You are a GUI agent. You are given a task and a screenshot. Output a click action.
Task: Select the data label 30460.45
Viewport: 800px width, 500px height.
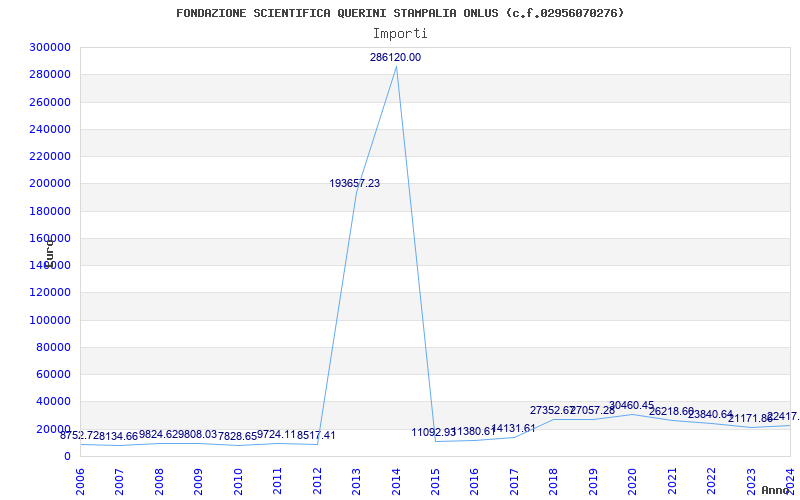click(632, 406)
